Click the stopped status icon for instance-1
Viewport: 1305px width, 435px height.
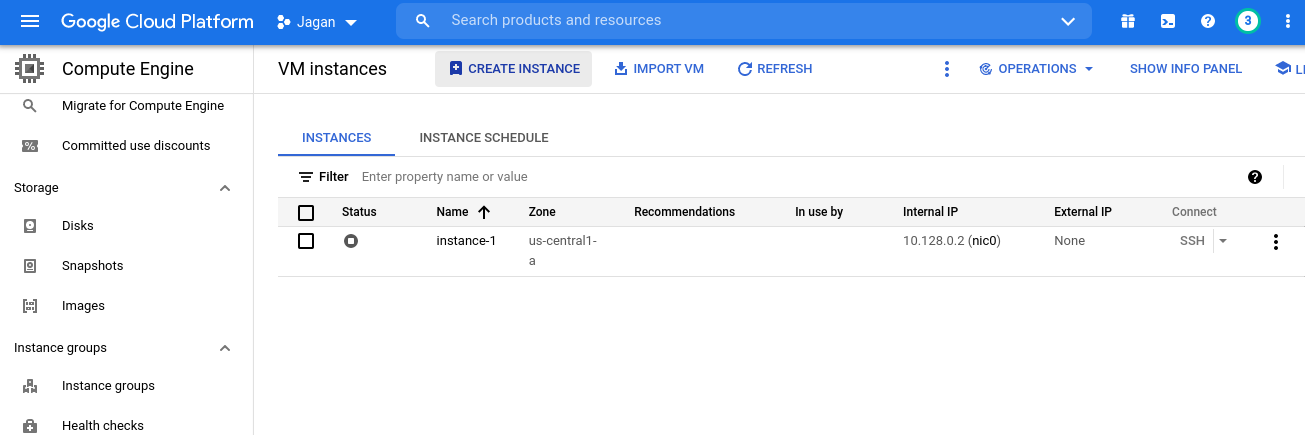click(351, 241)
